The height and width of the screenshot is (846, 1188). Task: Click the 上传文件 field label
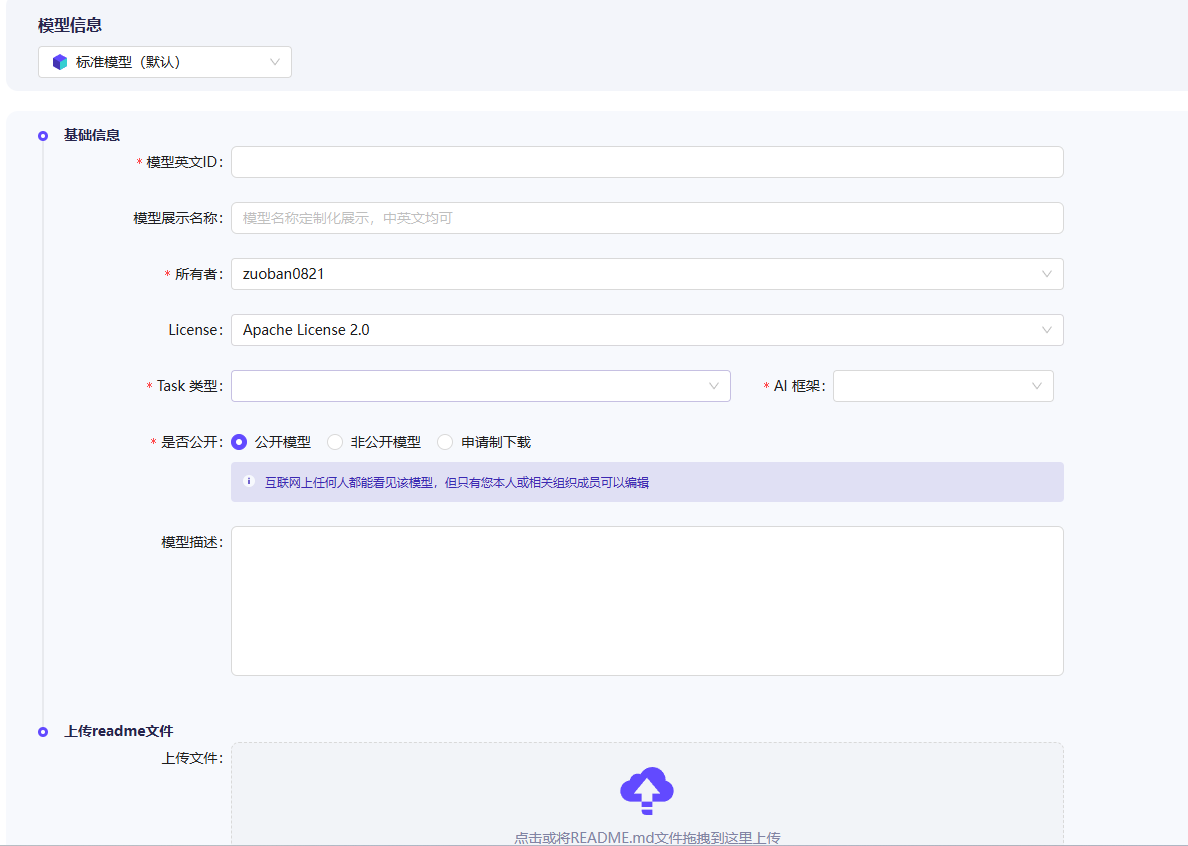pyautogui.click(x=192, y=758)
